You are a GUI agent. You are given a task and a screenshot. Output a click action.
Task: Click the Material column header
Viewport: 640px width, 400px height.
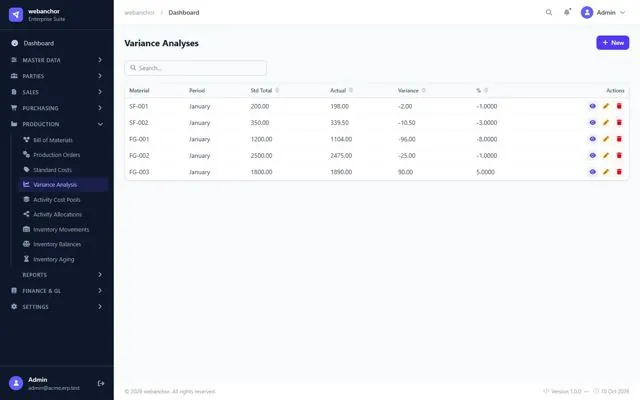(139, 91)
